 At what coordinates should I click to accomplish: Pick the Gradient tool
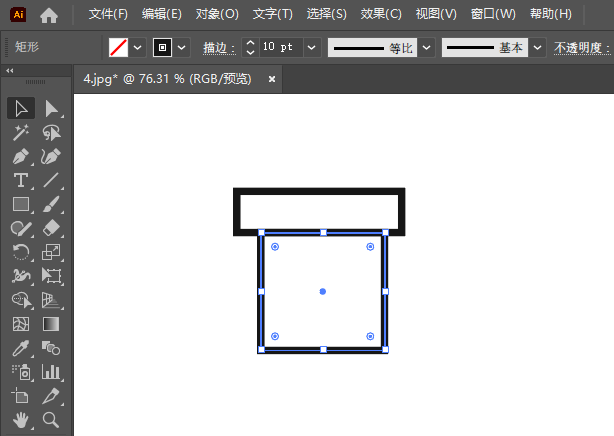pyautogui.click(x=51, y=324)
